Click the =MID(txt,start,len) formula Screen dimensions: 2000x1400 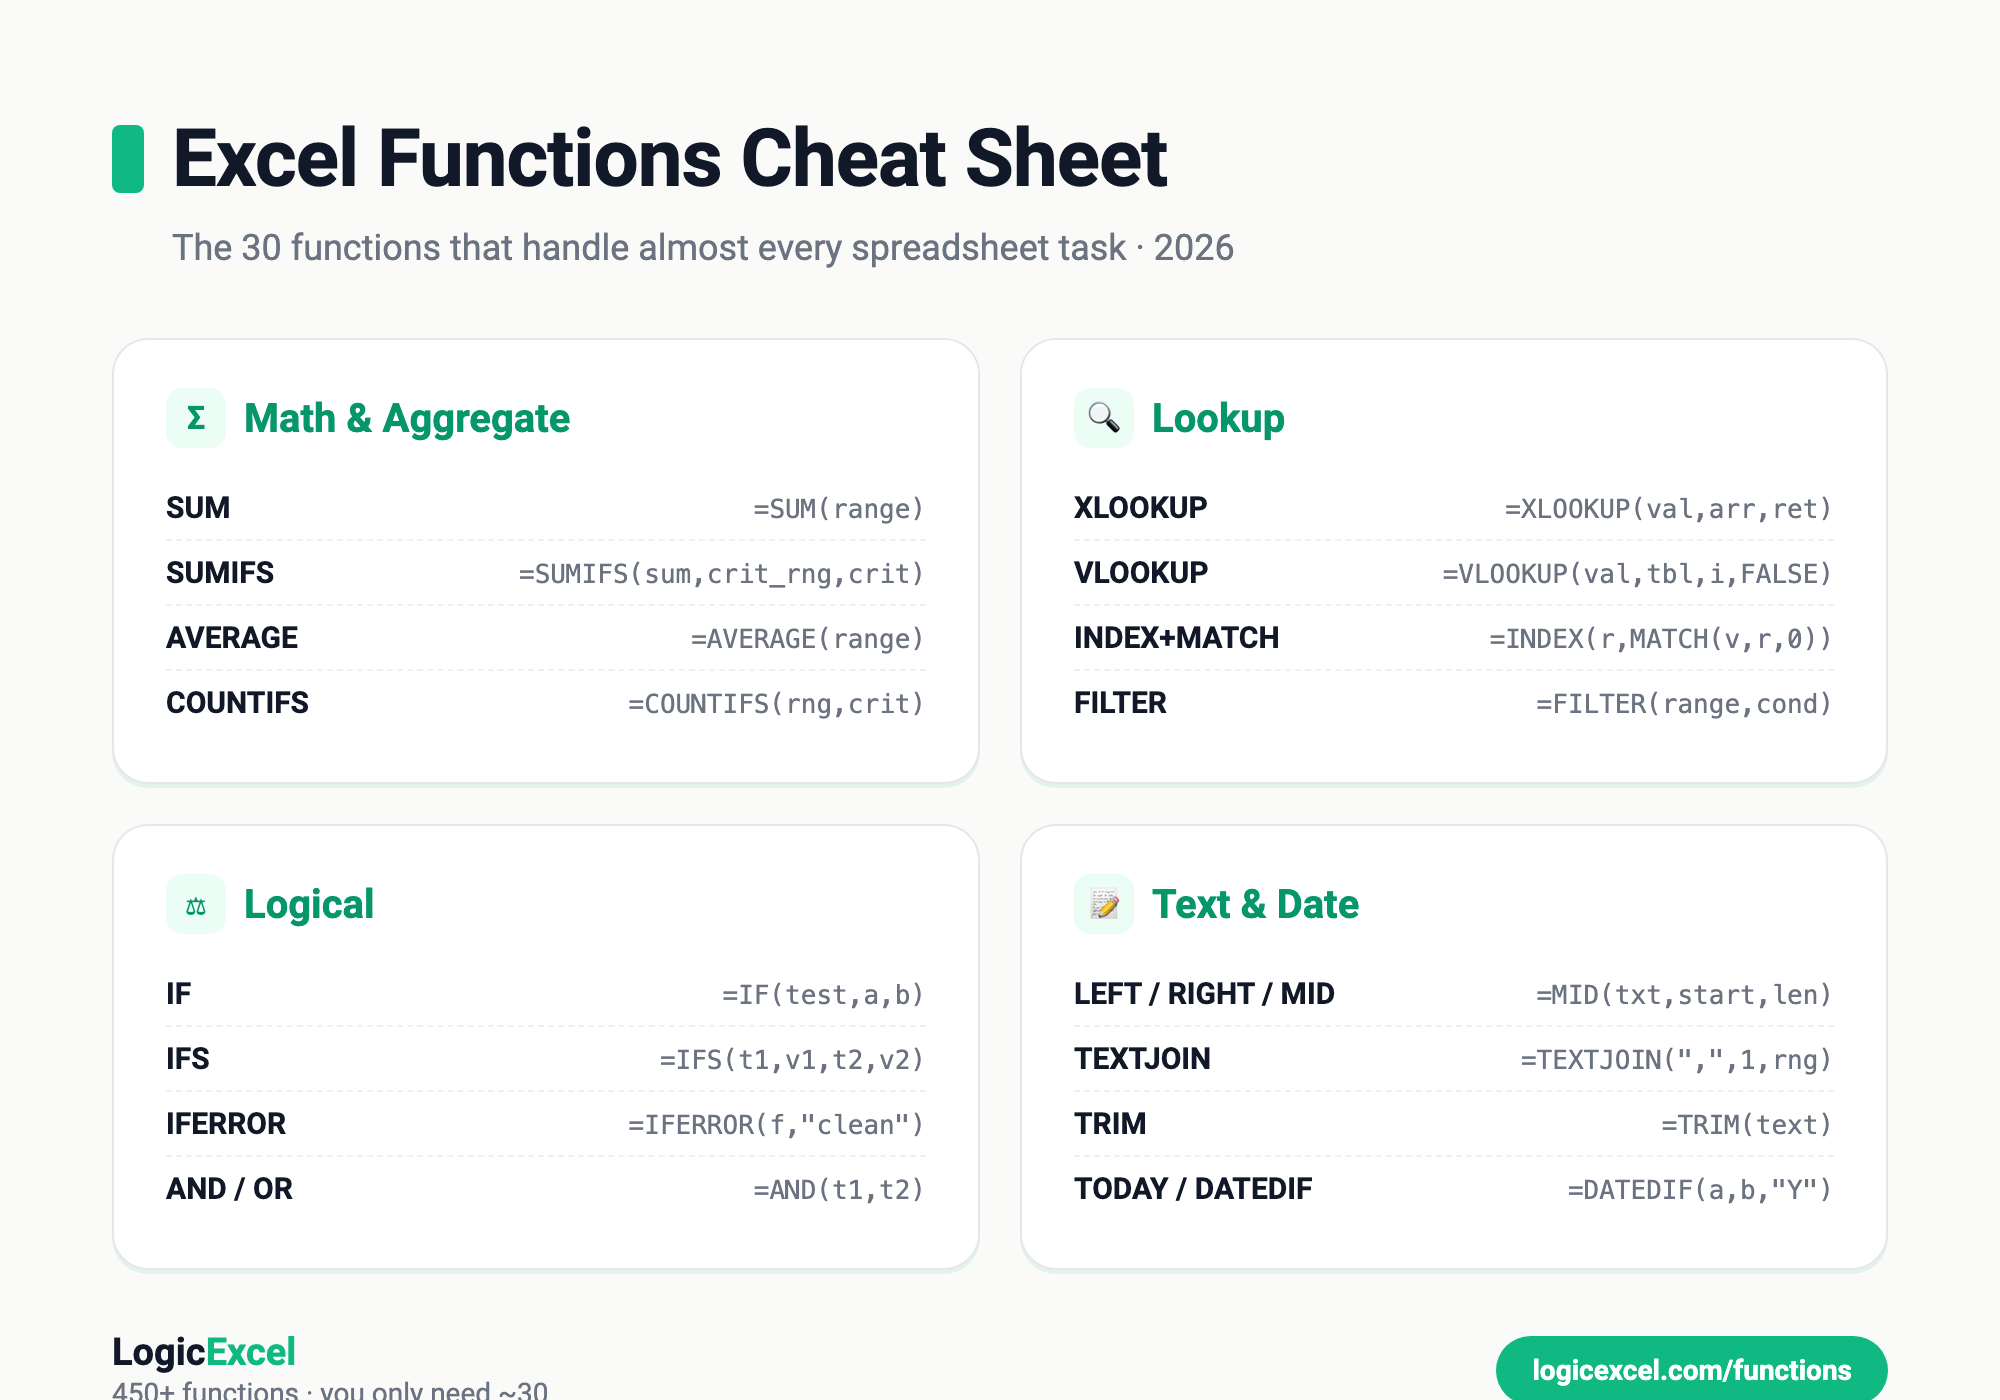(1685, 995)
